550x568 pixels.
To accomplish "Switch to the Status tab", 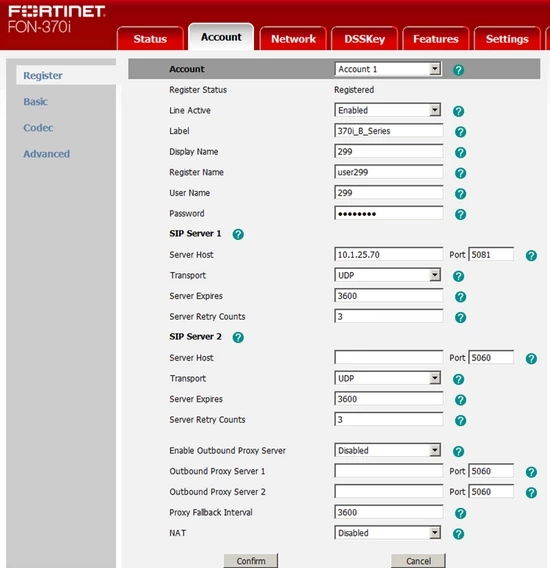I will tap(150, 39).
